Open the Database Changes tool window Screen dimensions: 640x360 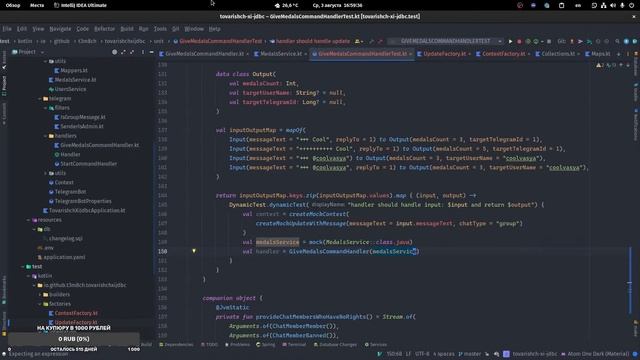click(335, 344)
